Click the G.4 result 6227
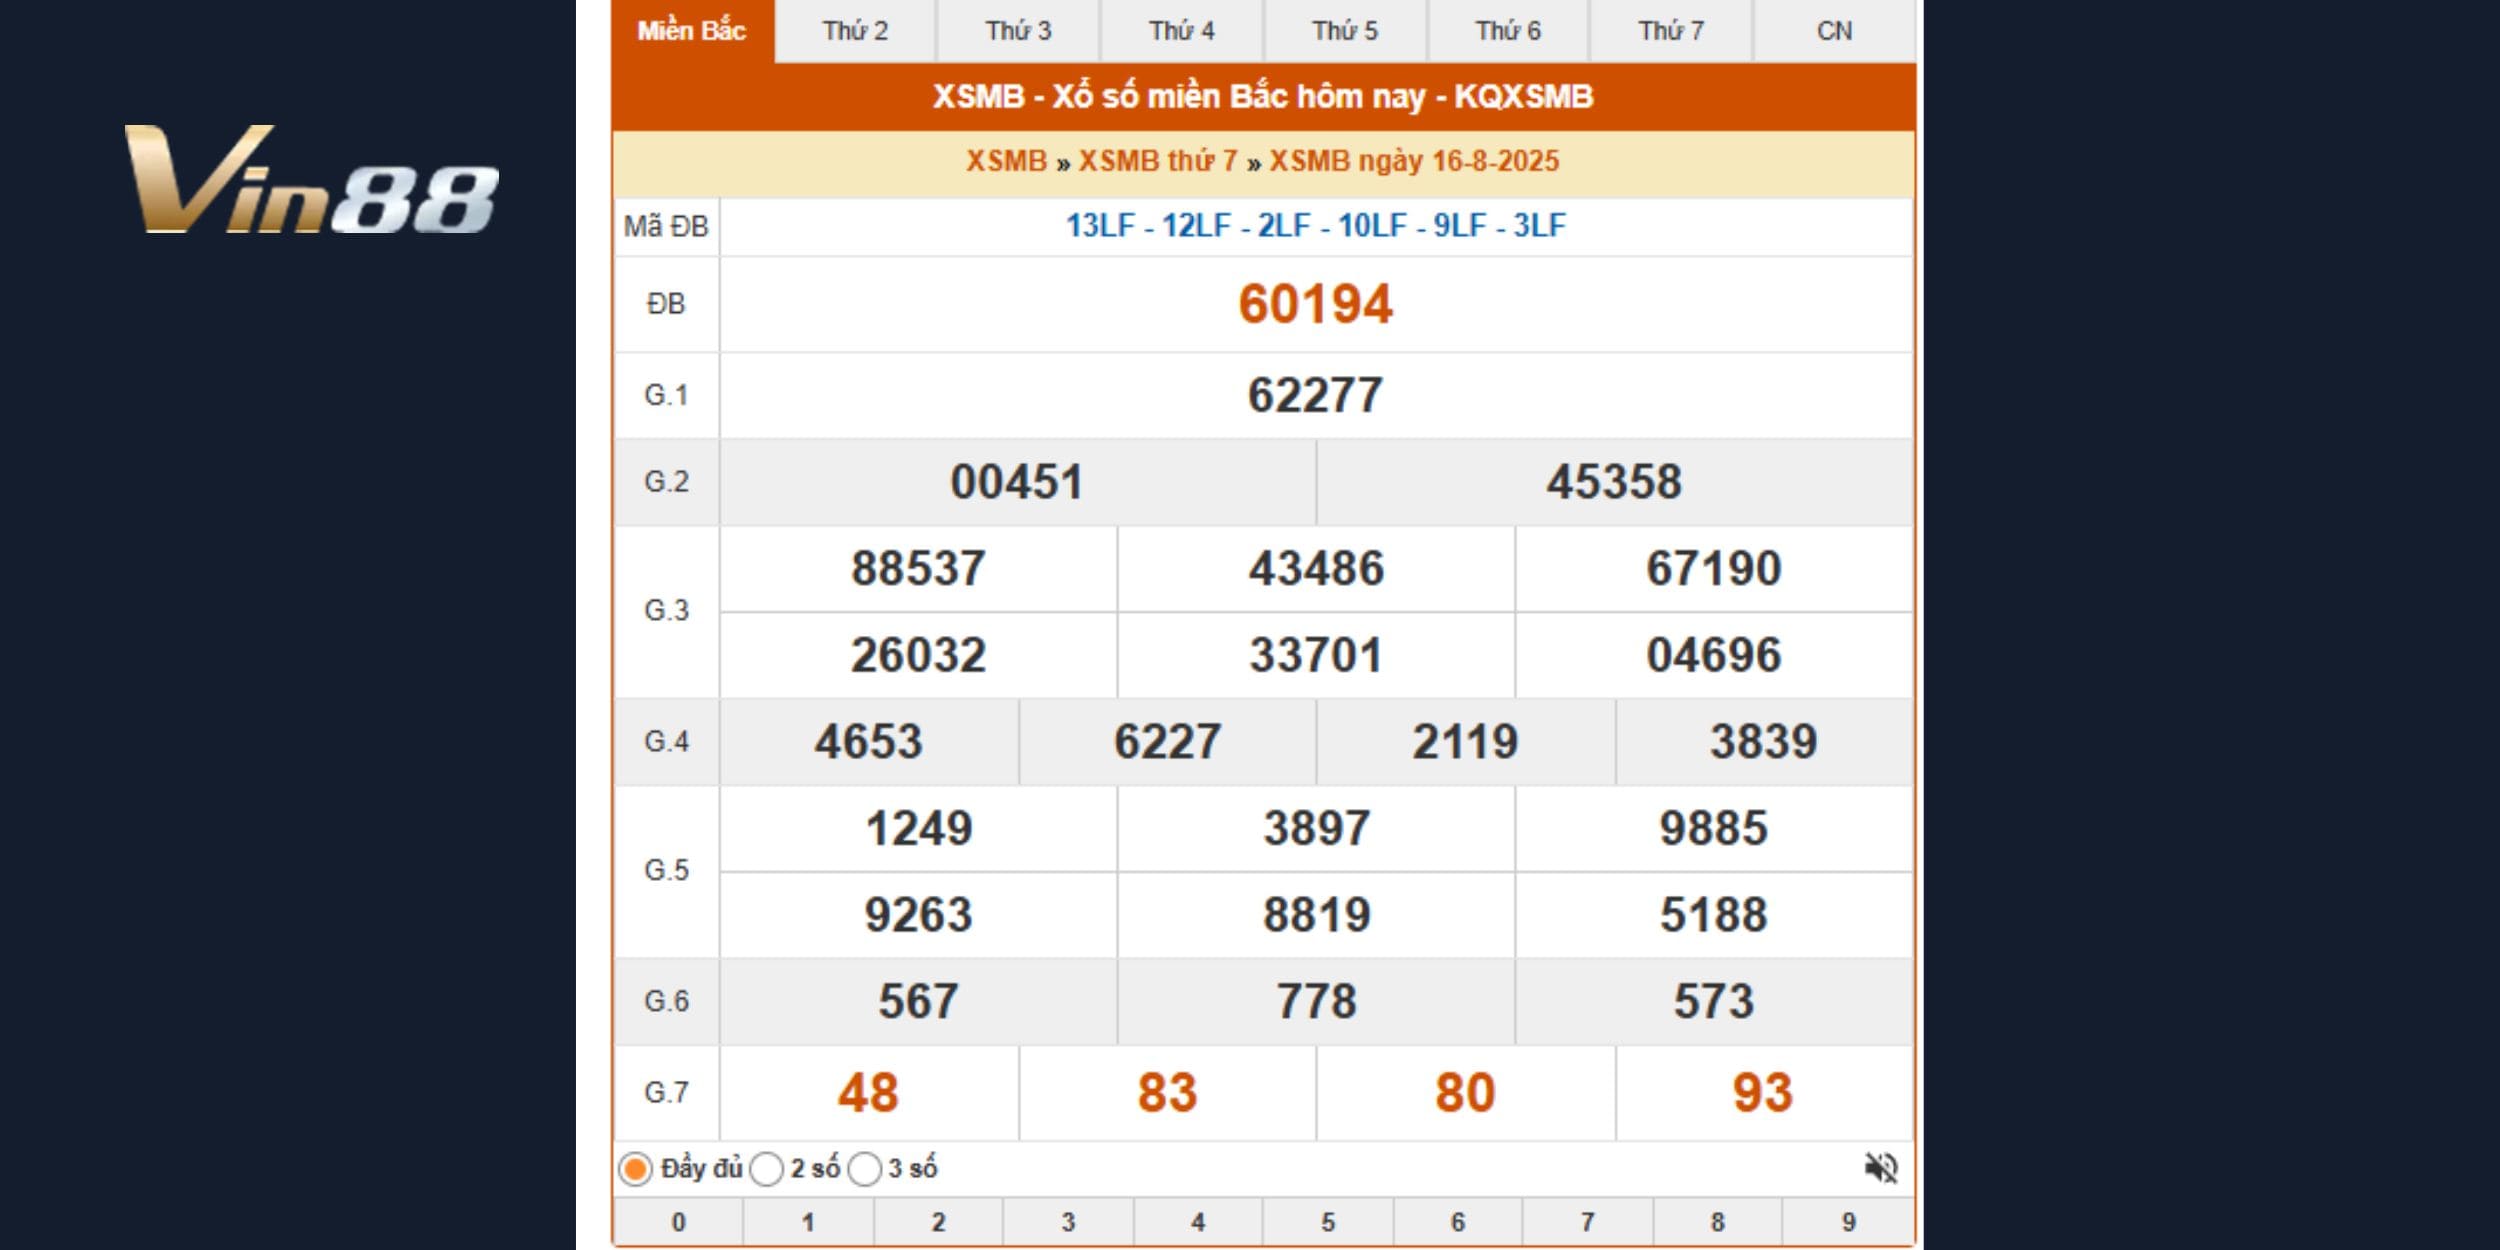The height and width of the screenshot is (1250, 2500). (1167, 742)
